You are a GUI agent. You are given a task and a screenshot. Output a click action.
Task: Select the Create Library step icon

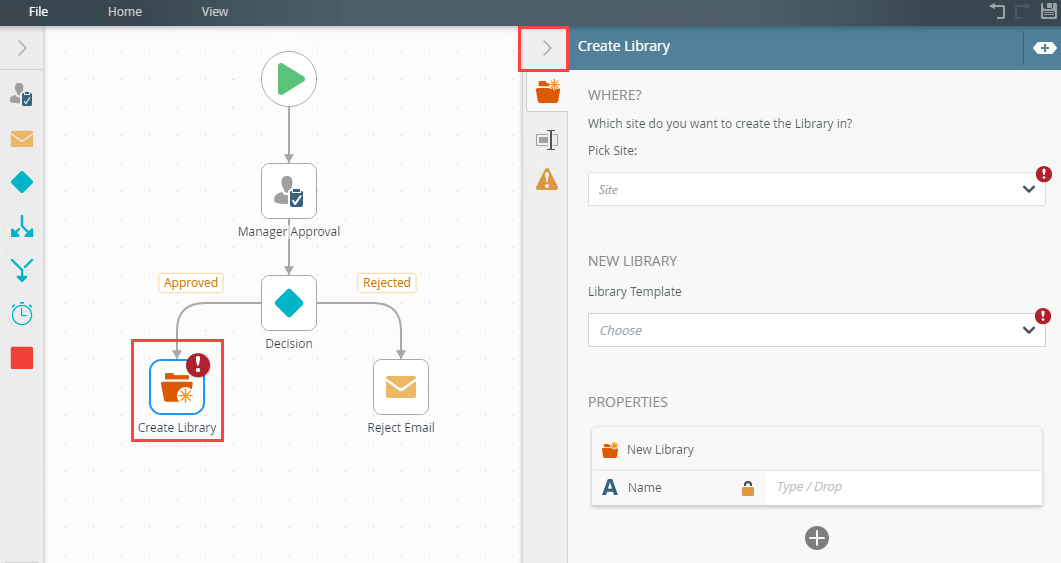[x=177, y=387]
